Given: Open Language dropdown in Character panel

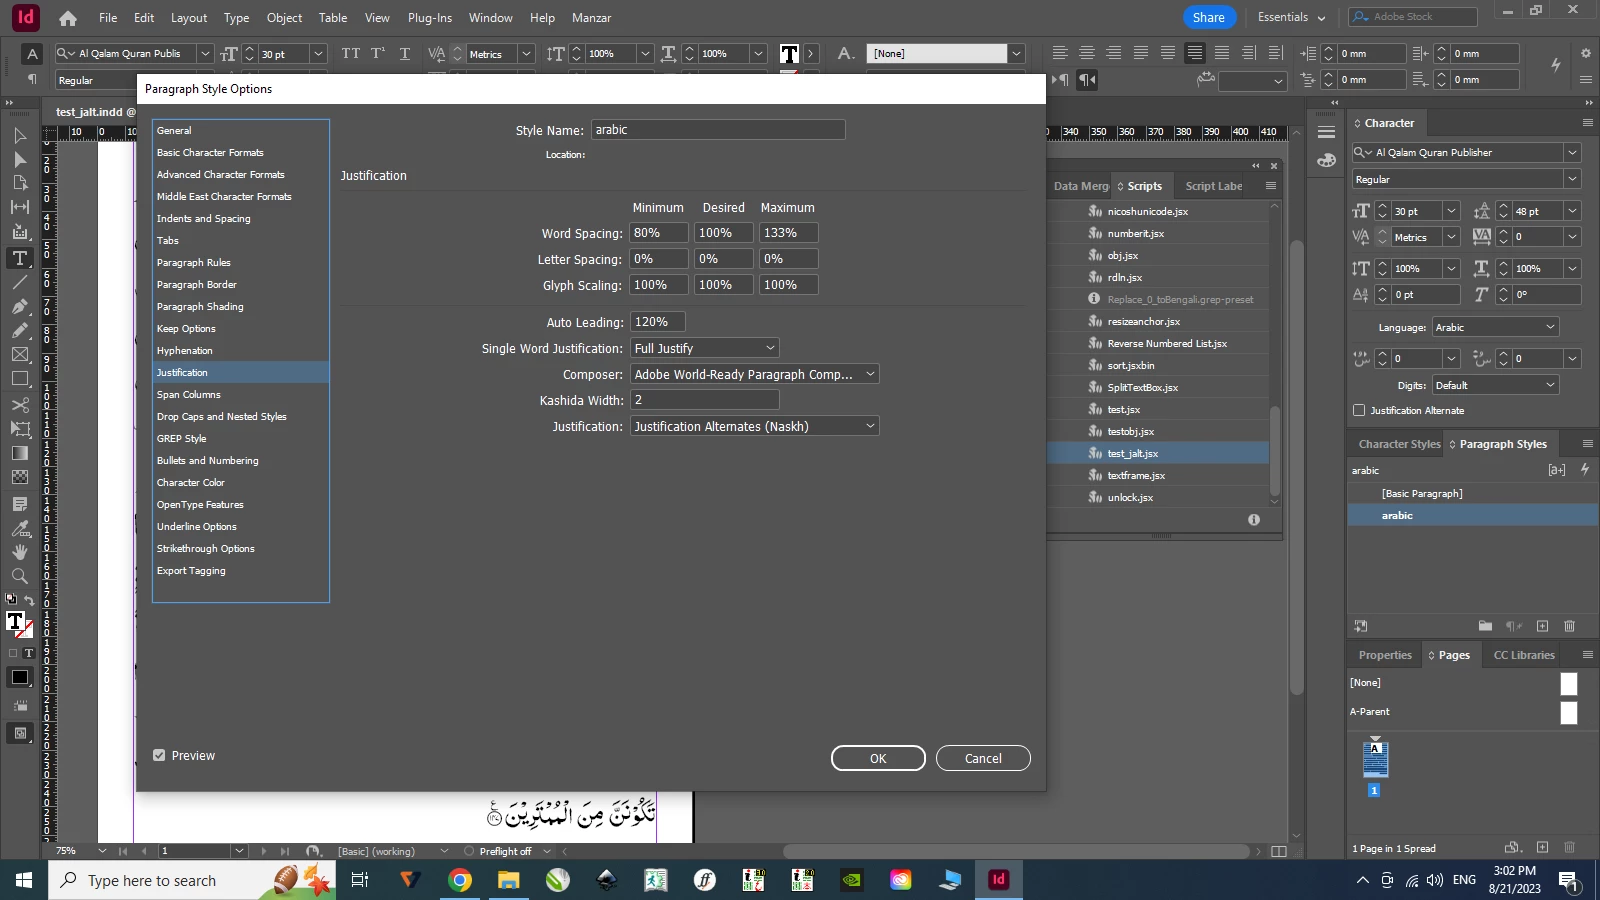Looking at the screenshot, I should (1495, 327).
